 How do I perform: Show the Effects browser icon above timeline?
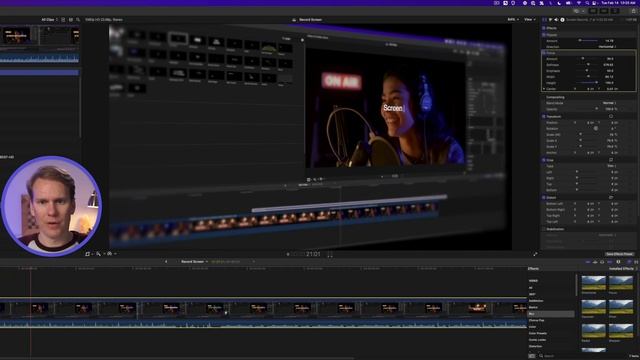tap(629, 262)
